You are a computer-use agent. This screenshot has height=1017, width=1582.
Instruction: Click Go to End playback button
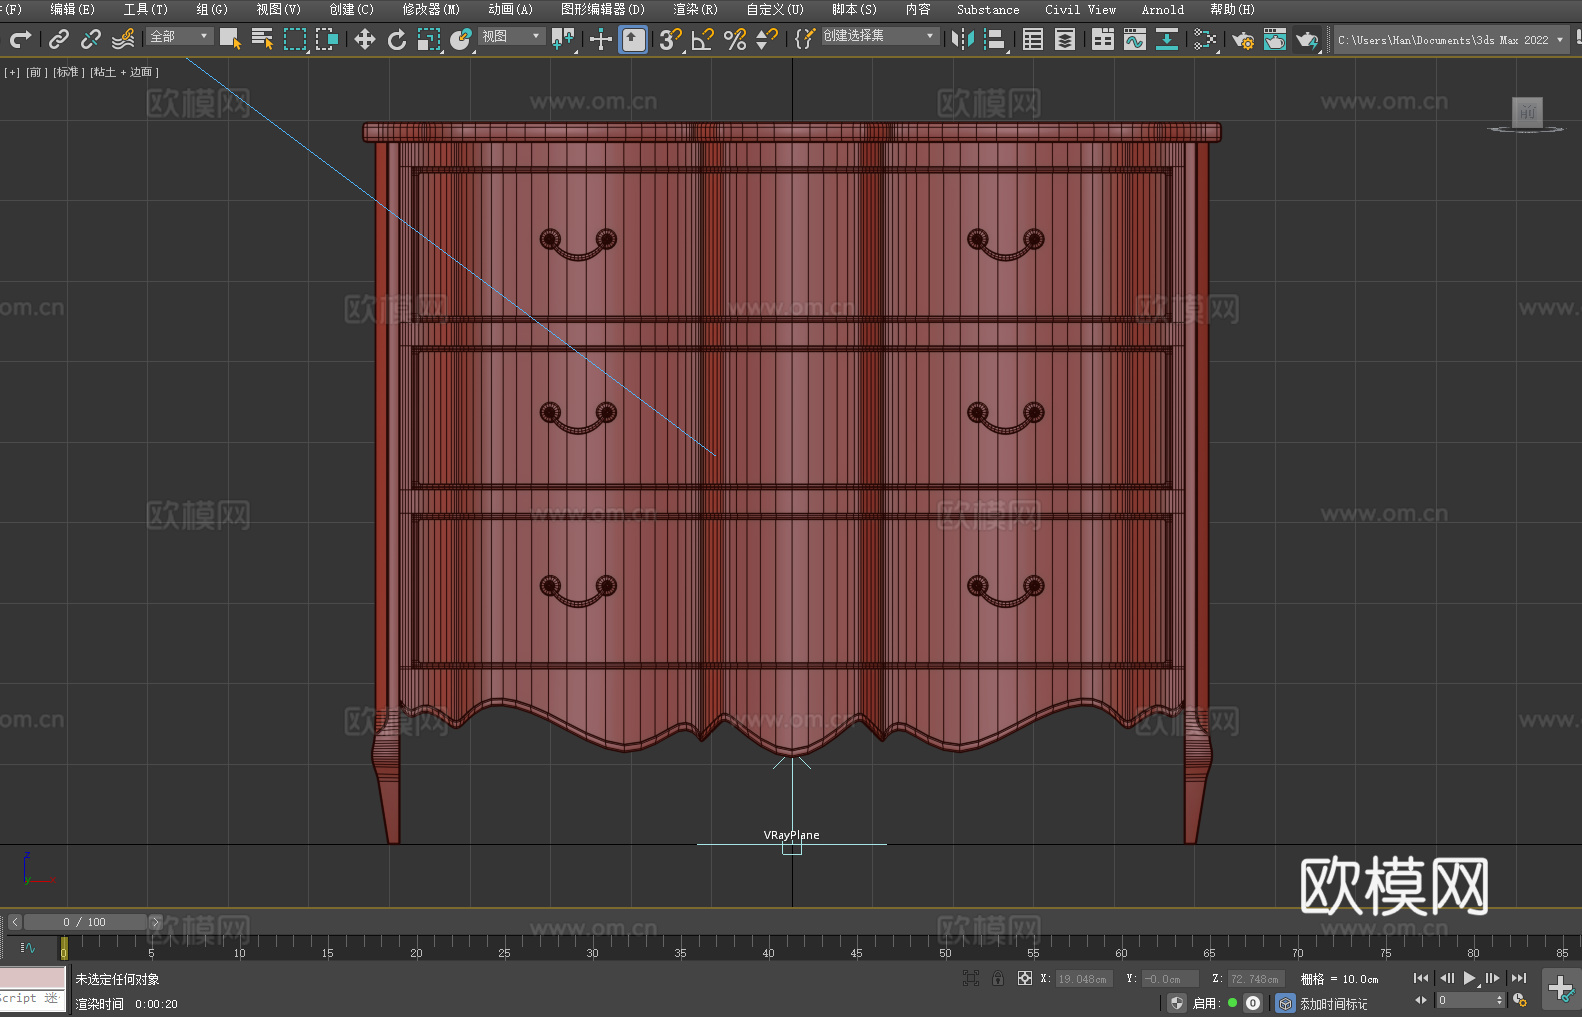(x=1519, y=978)
